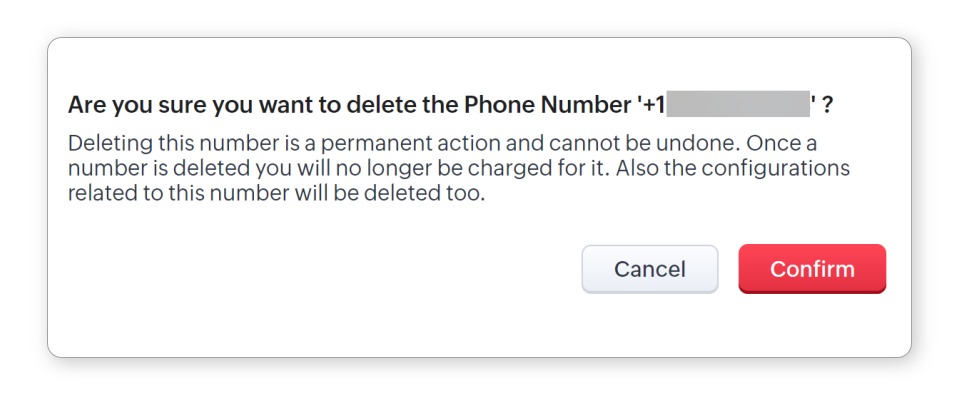Click the 'Are you sure' dialog heading
Screen dimensions: 959x395
click(450, 105)
